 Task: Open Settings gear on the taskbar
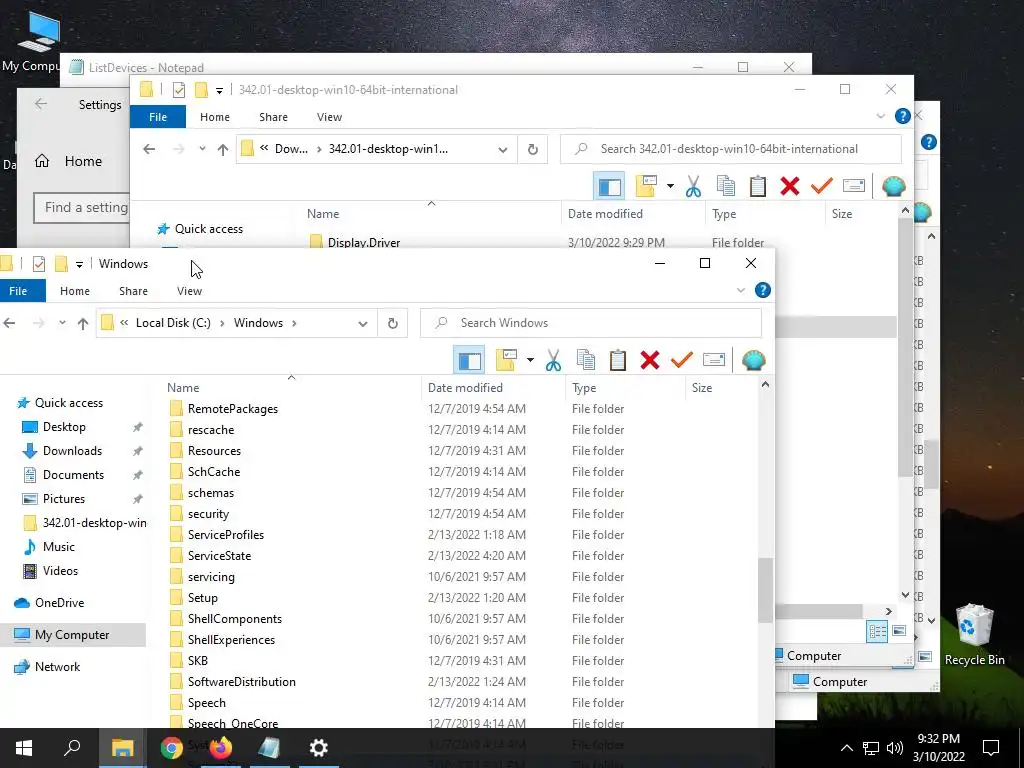tap(319, 748)
